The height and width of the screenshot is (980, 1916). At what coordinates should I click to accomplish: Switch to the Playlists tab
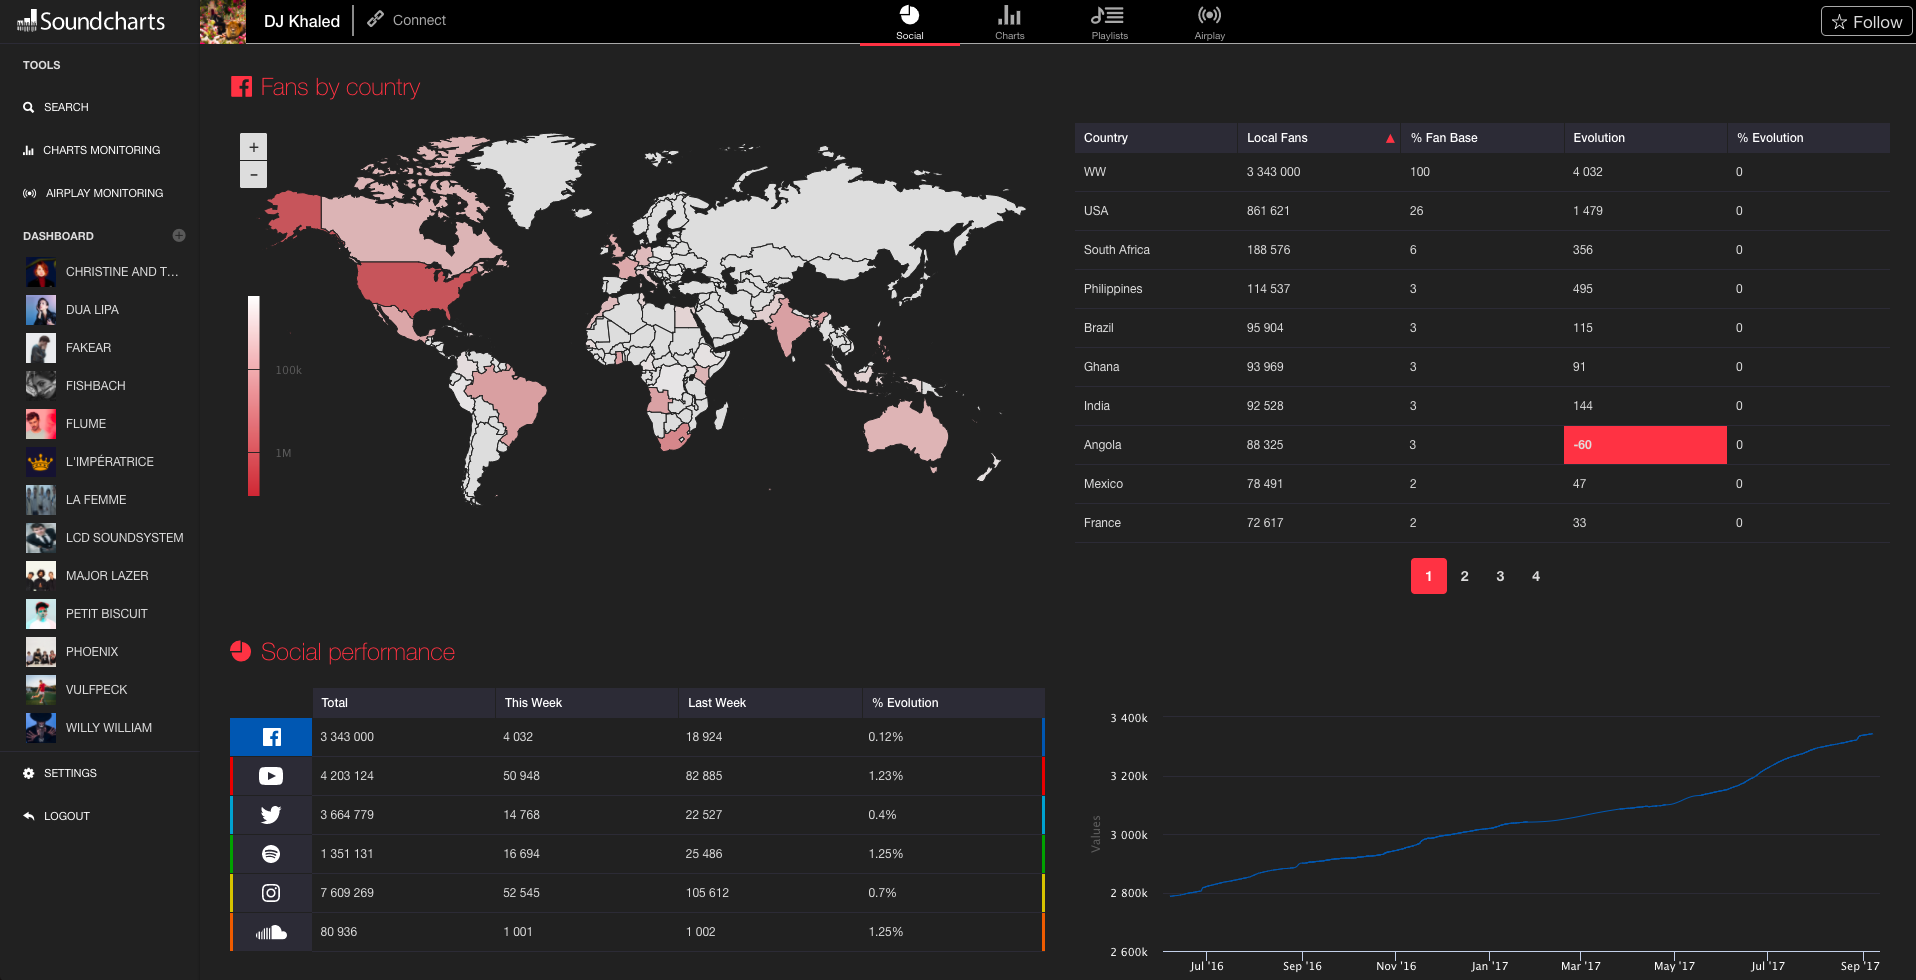(x=1109, y=22)
